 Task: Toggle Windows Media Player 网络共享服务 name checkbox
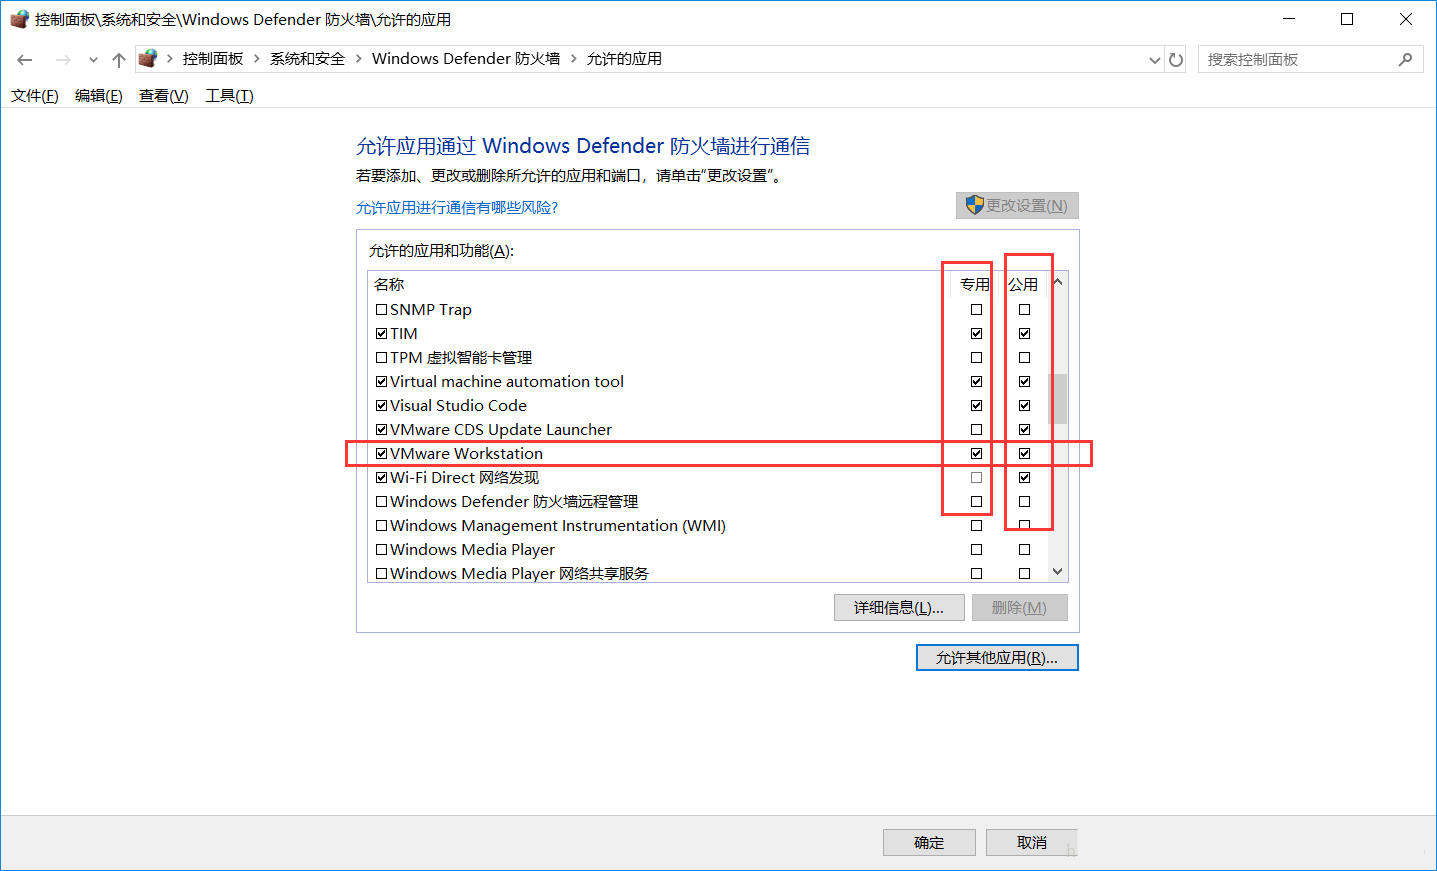point(381,574)
